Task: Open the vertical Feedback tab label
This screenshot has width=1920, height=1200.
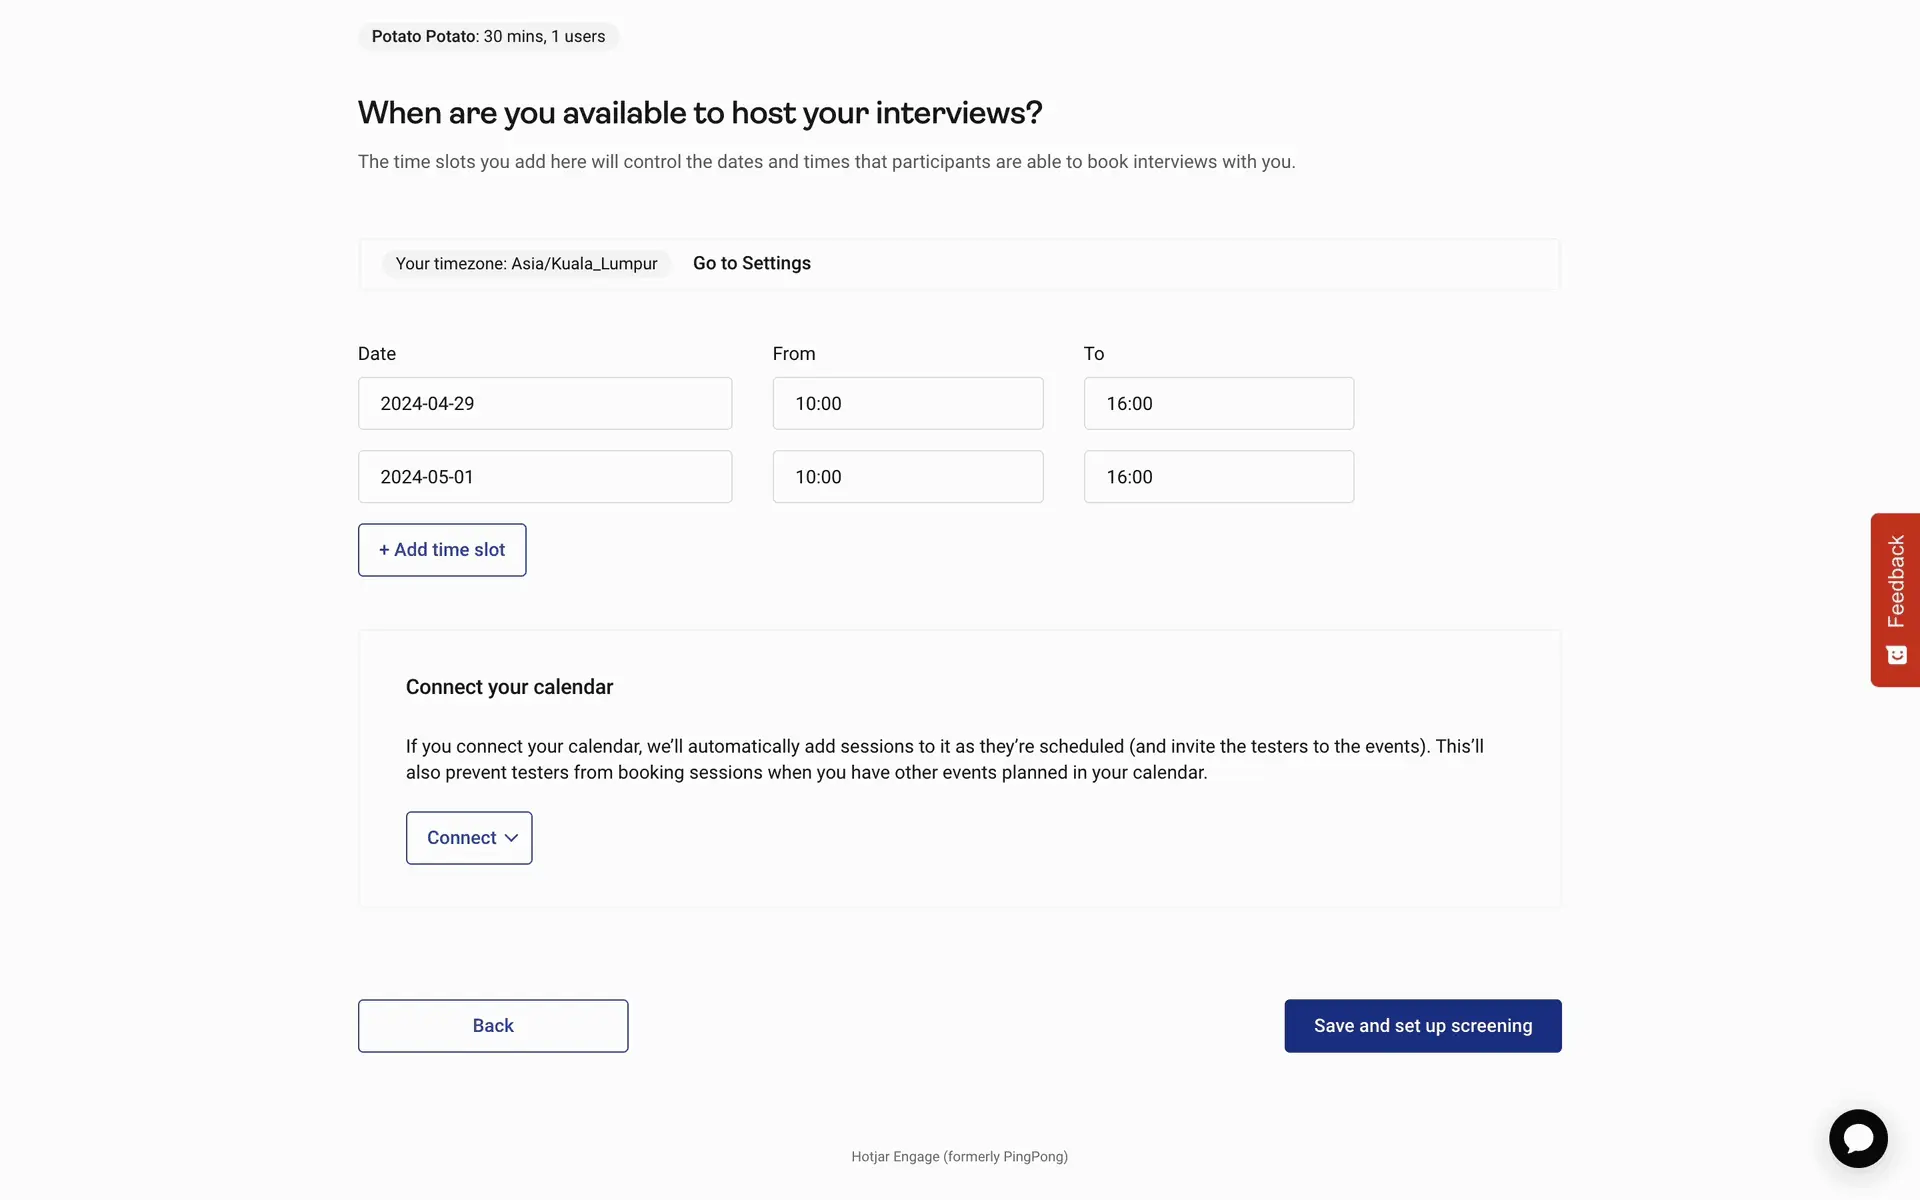Action: pos(1896,581)
